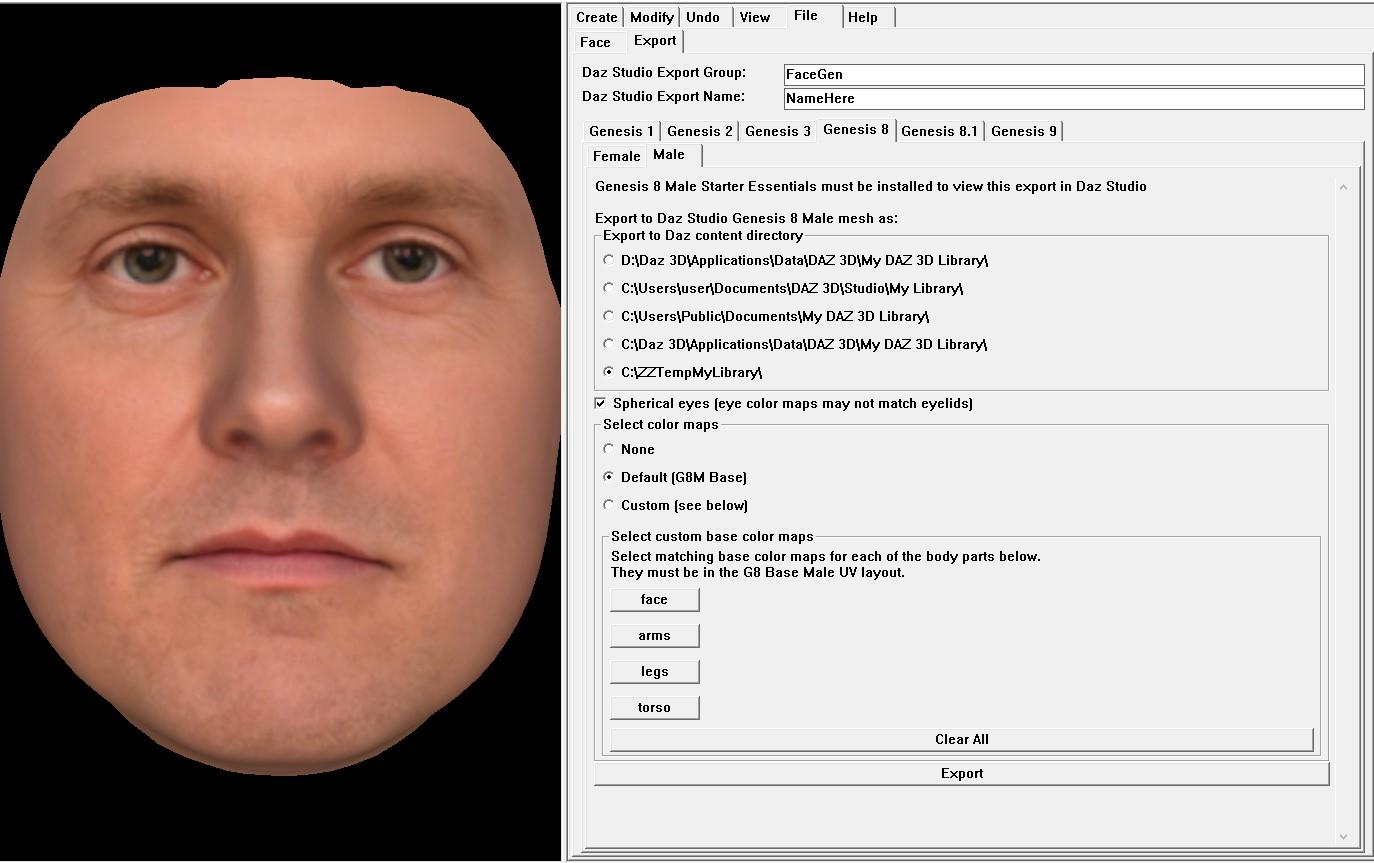Switch to the Genesis 3 tab

tap(778, 131)
